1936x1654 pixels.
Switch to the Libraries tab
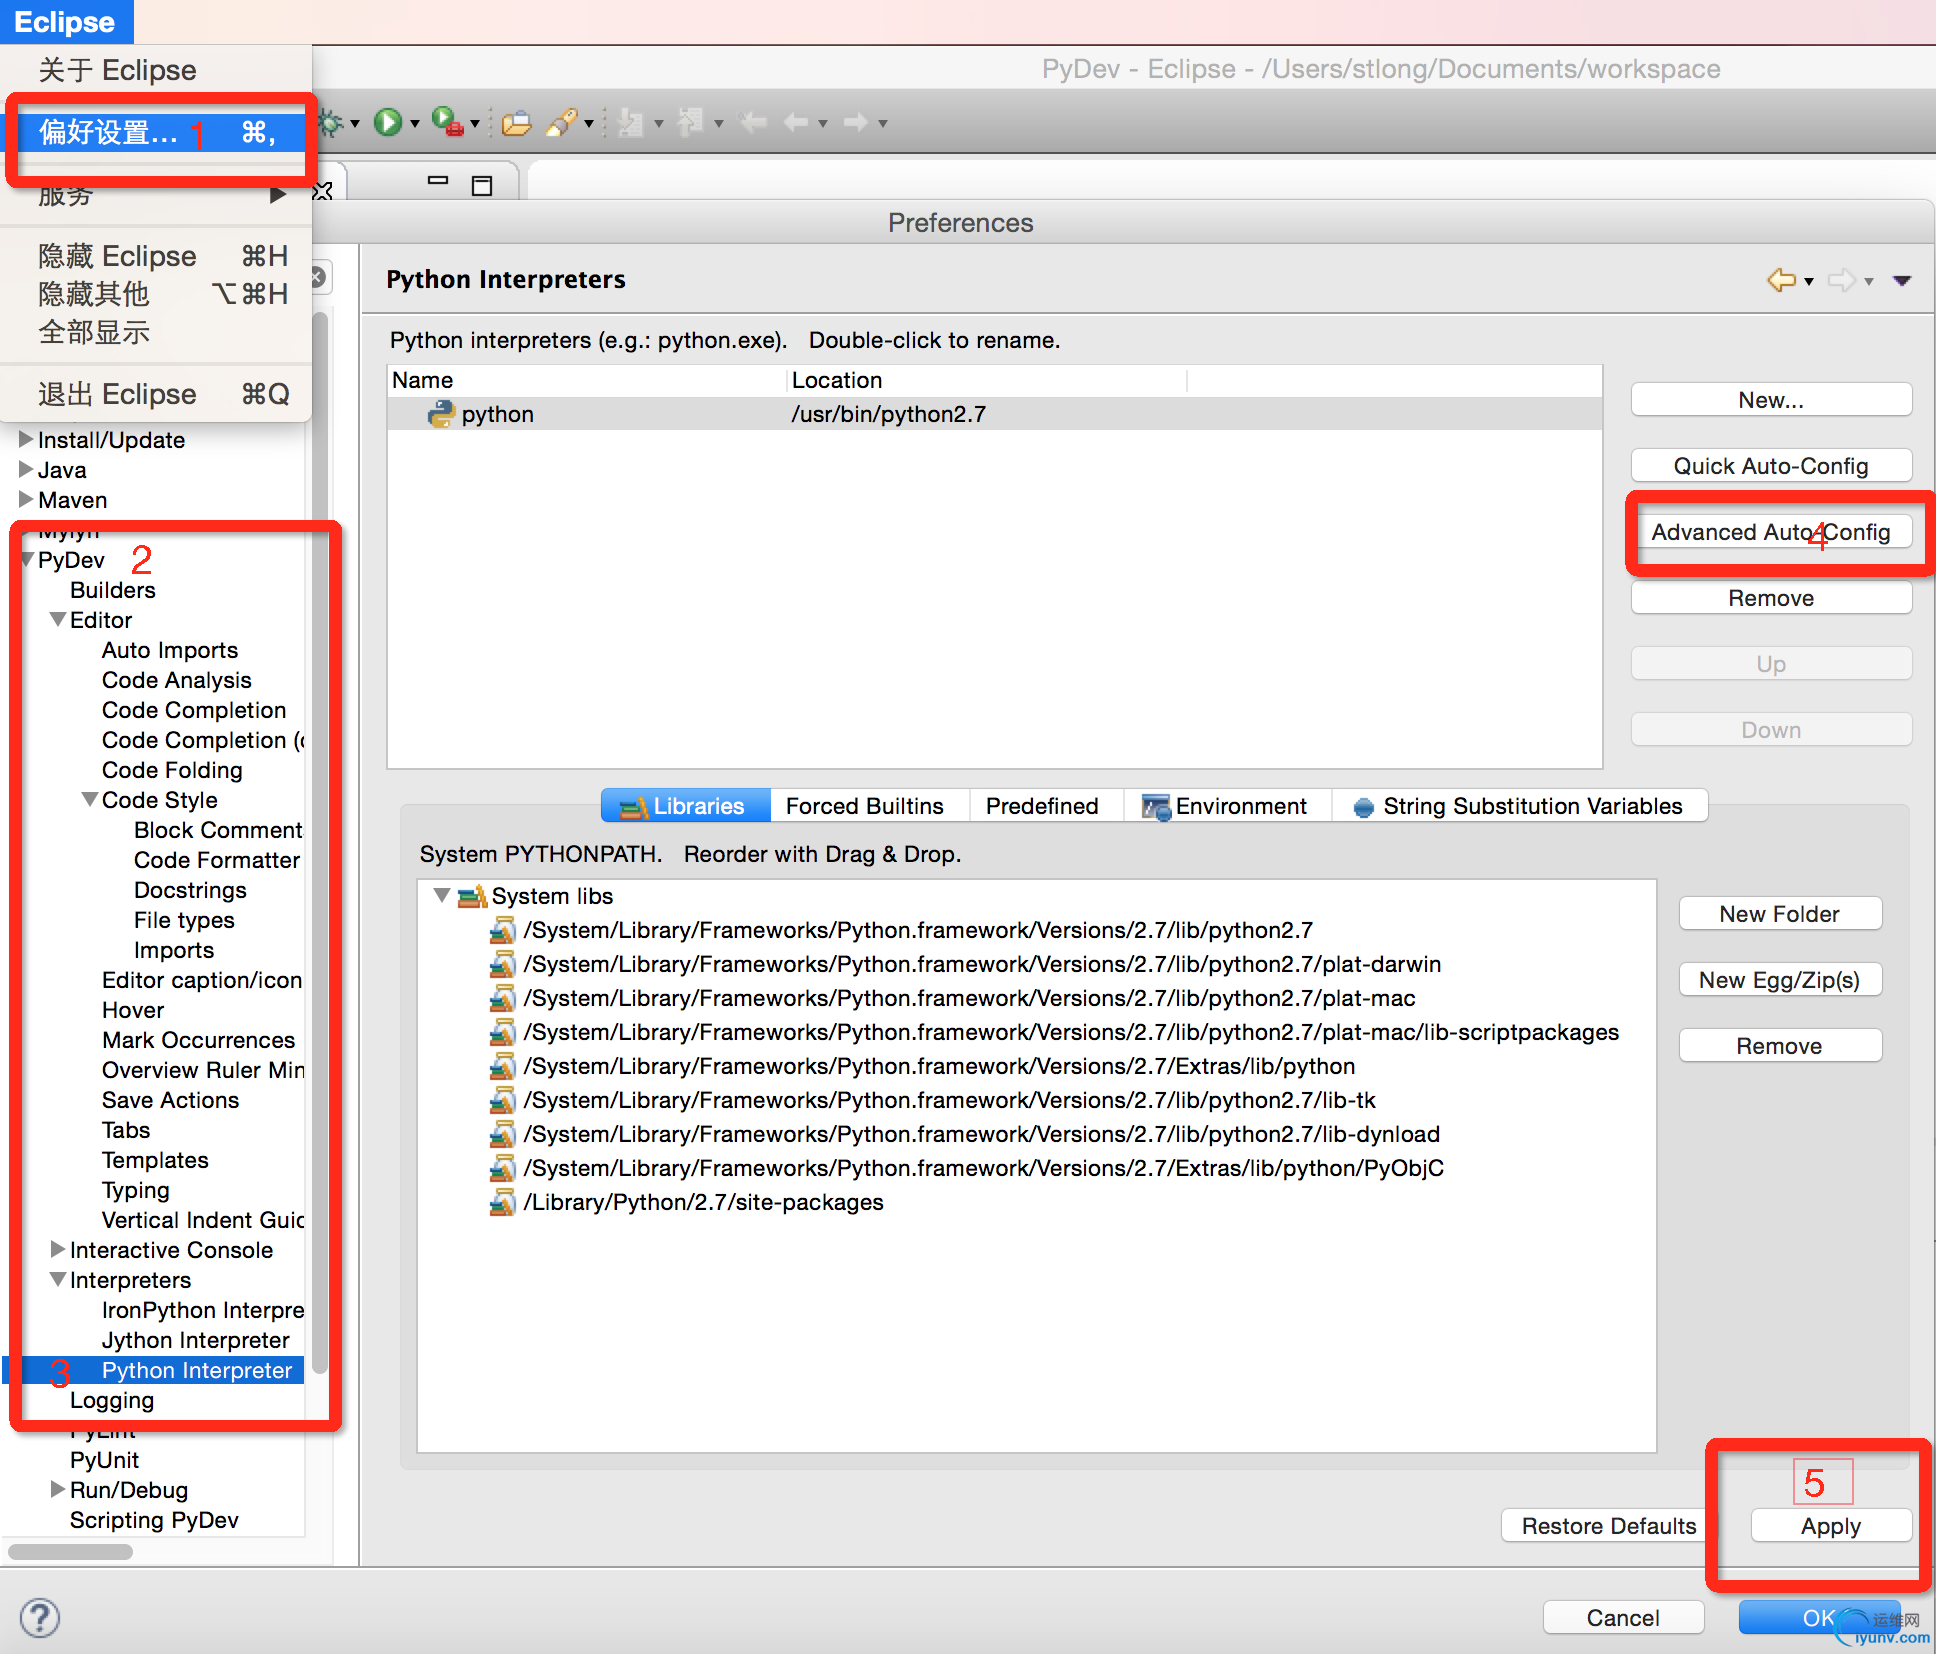coord(686,806)
